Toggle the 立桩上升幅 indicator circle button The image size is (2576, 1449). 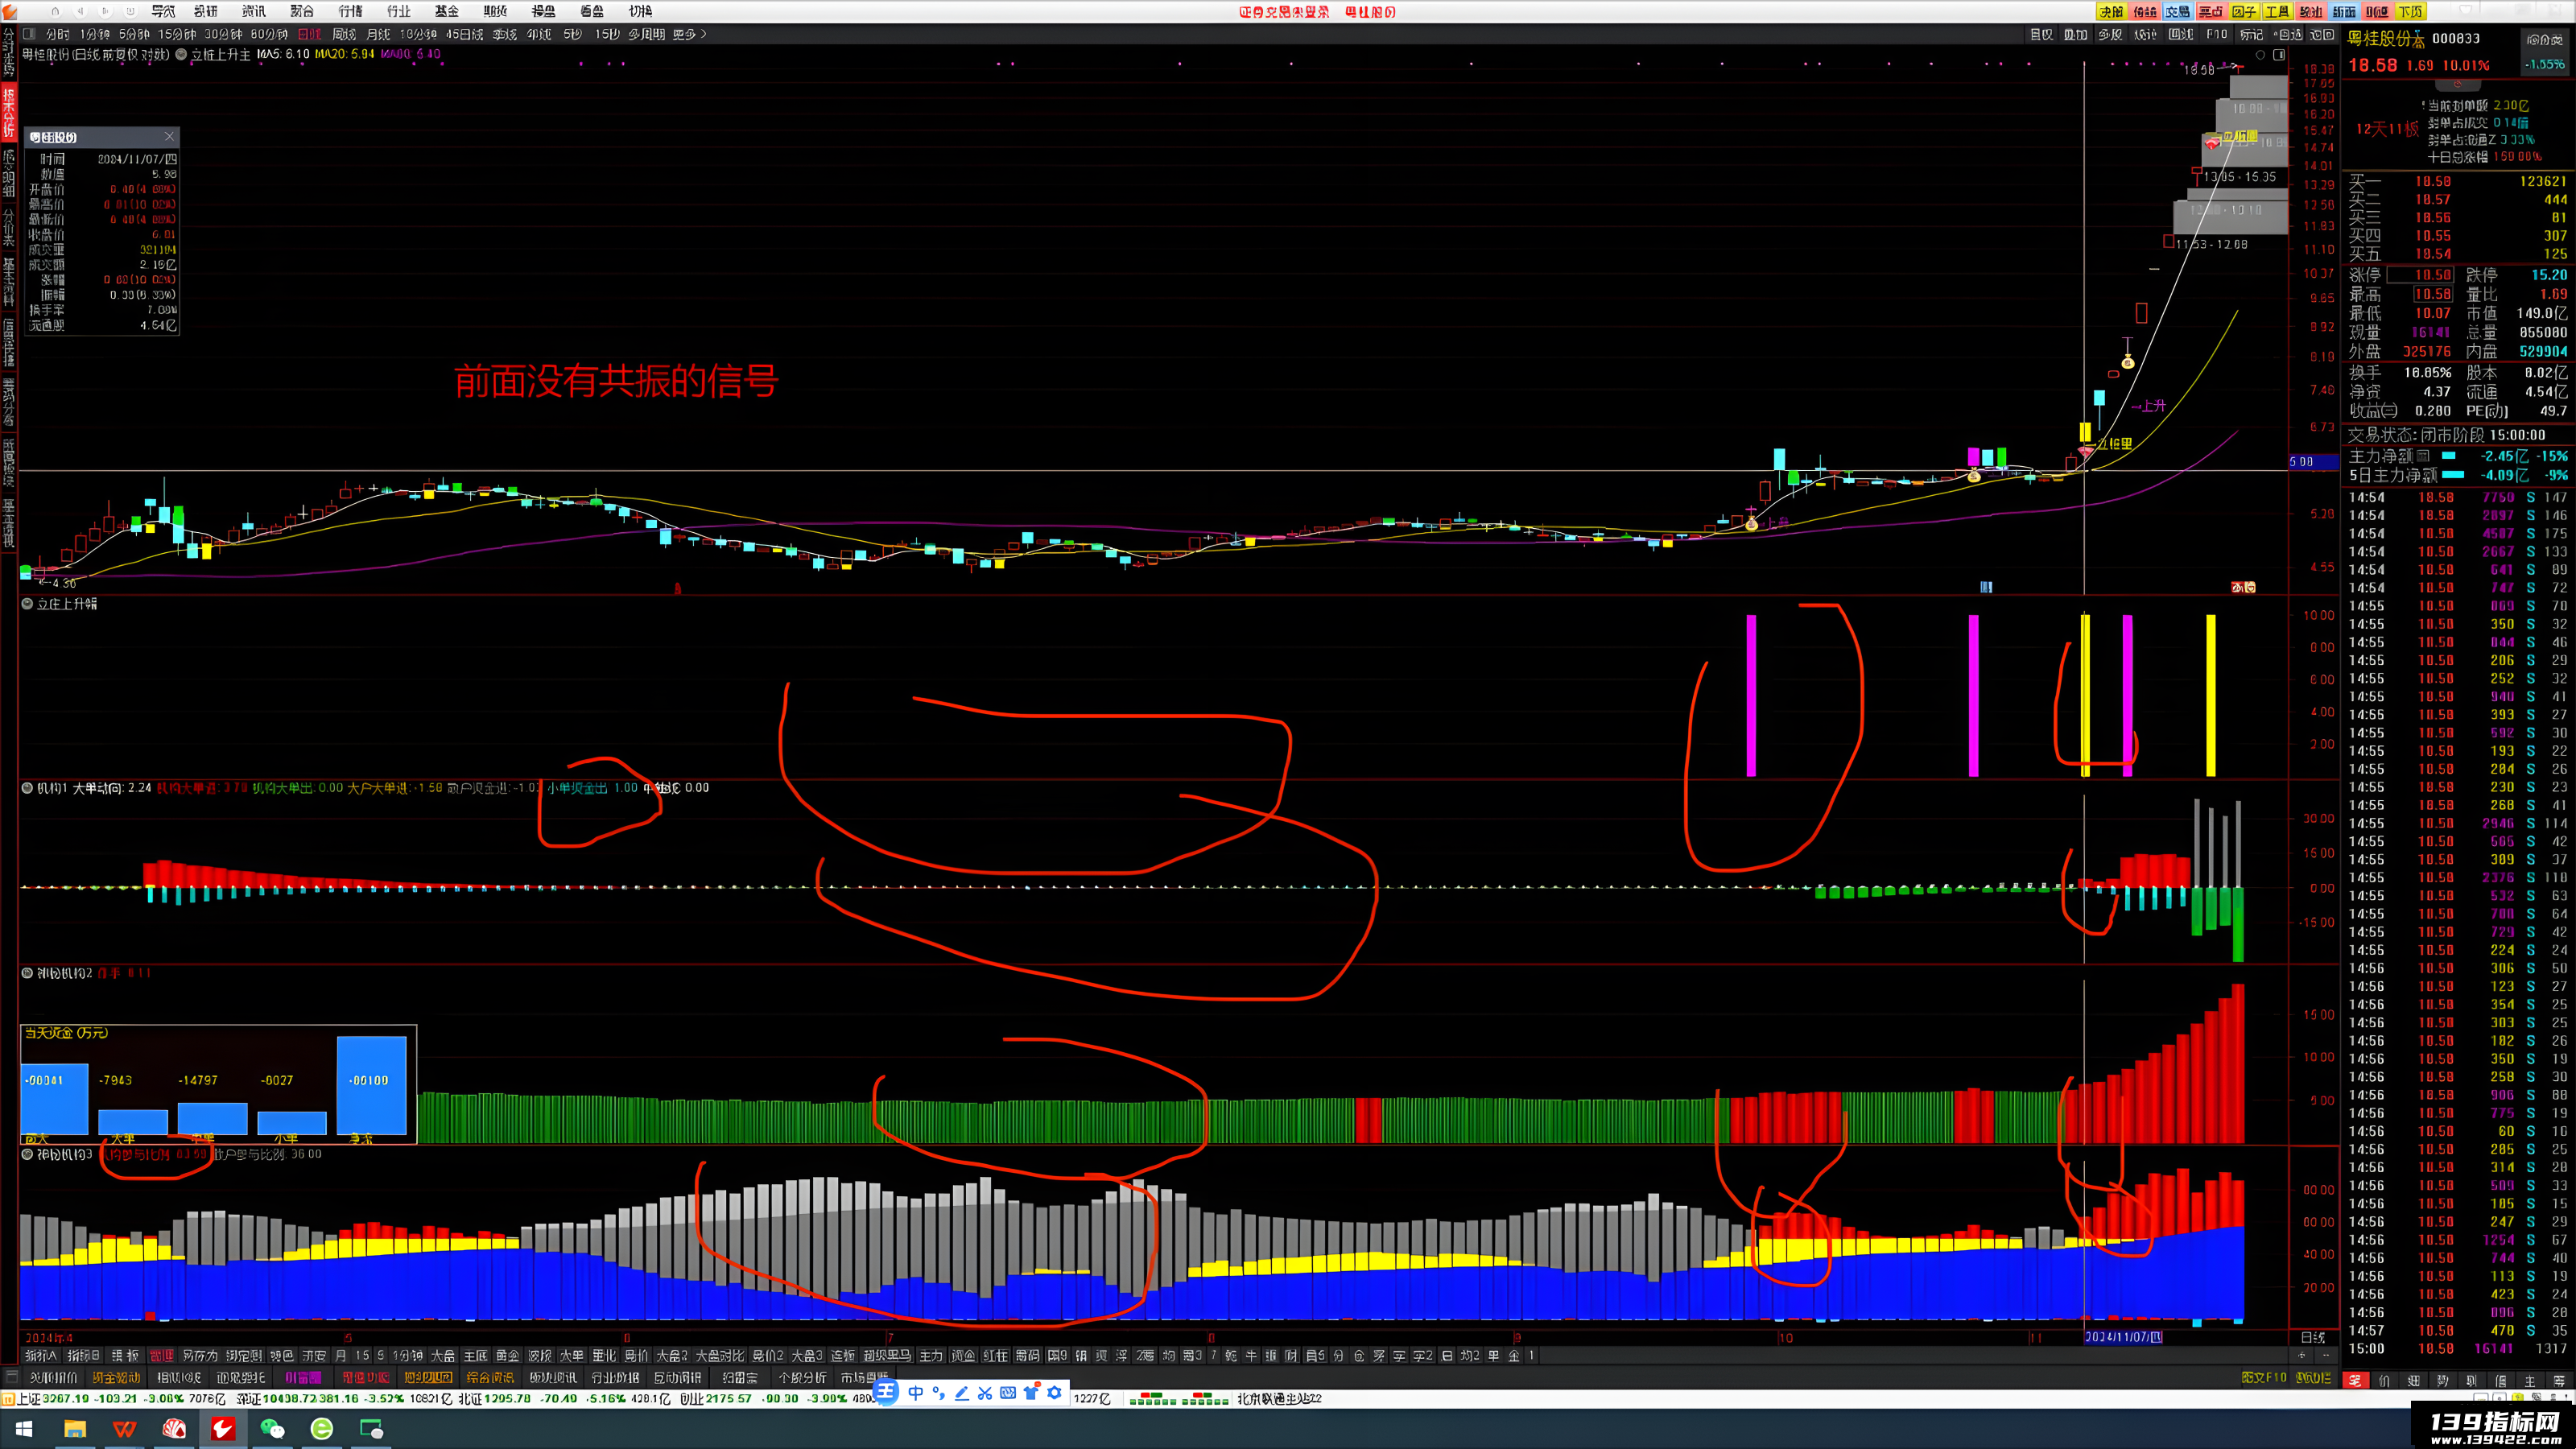[x=28, y=604]
